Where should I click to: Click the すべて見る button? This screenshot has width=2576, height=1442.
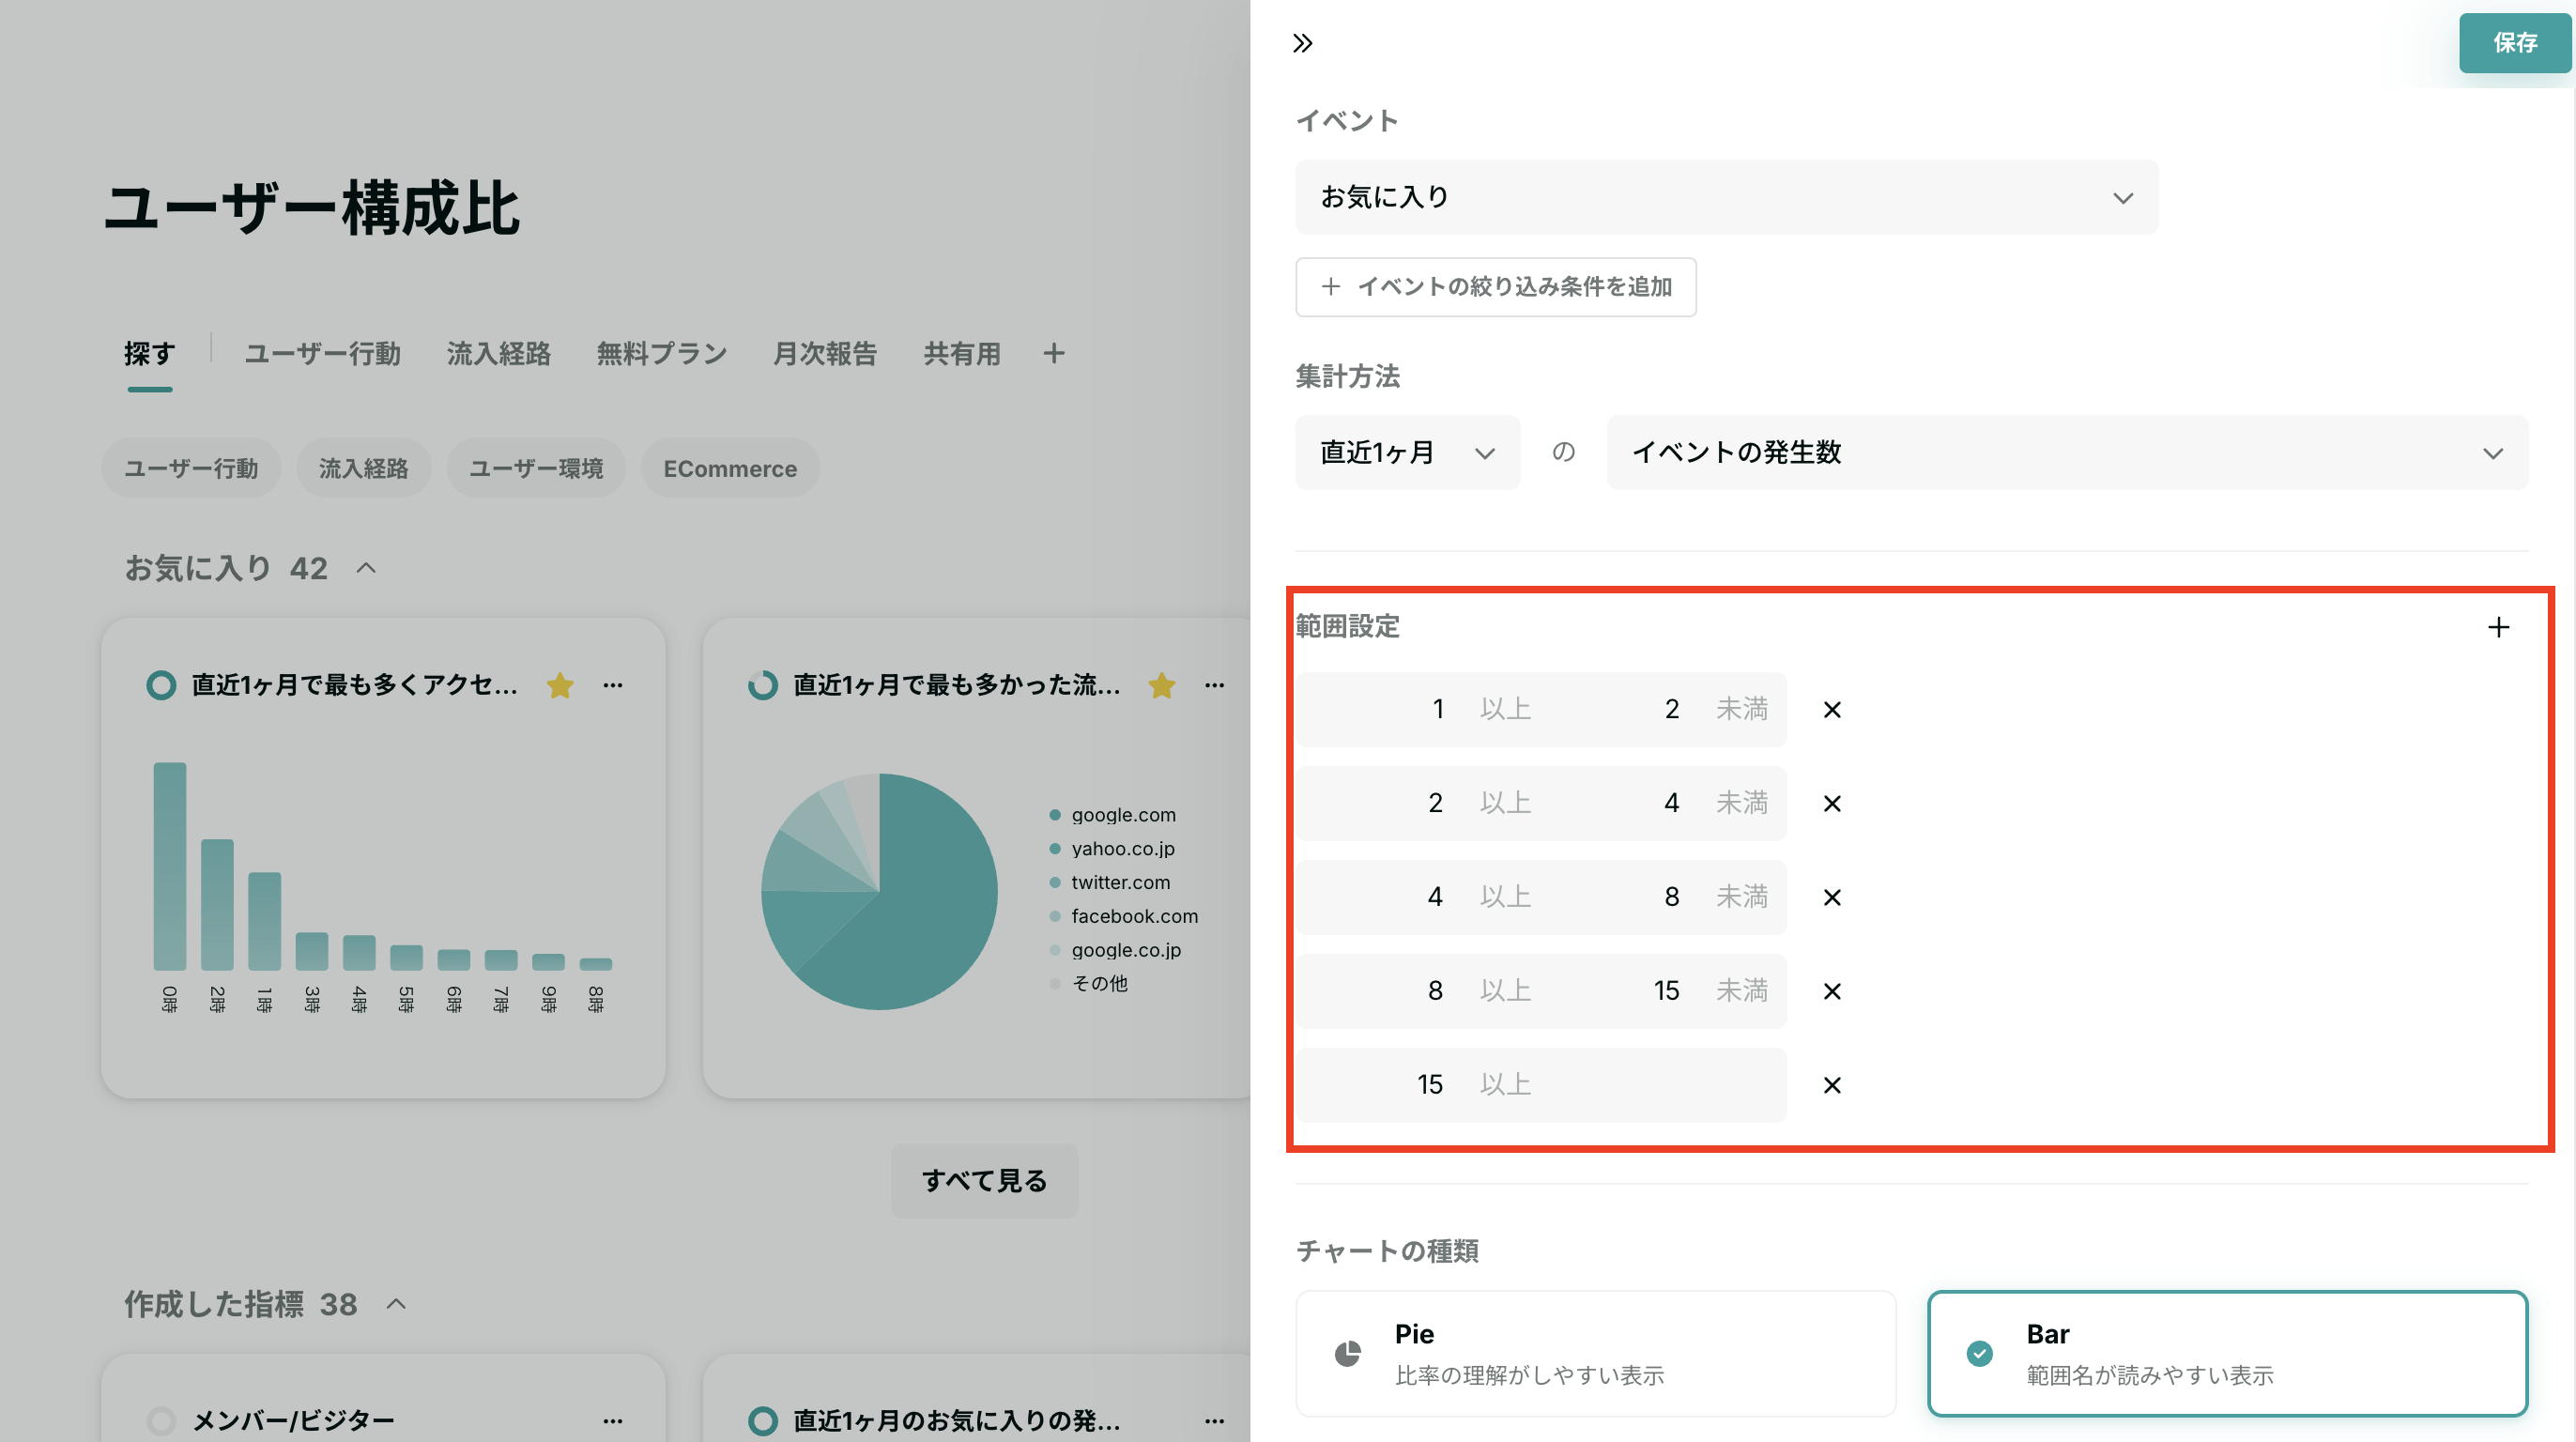tap(984, 1181)
